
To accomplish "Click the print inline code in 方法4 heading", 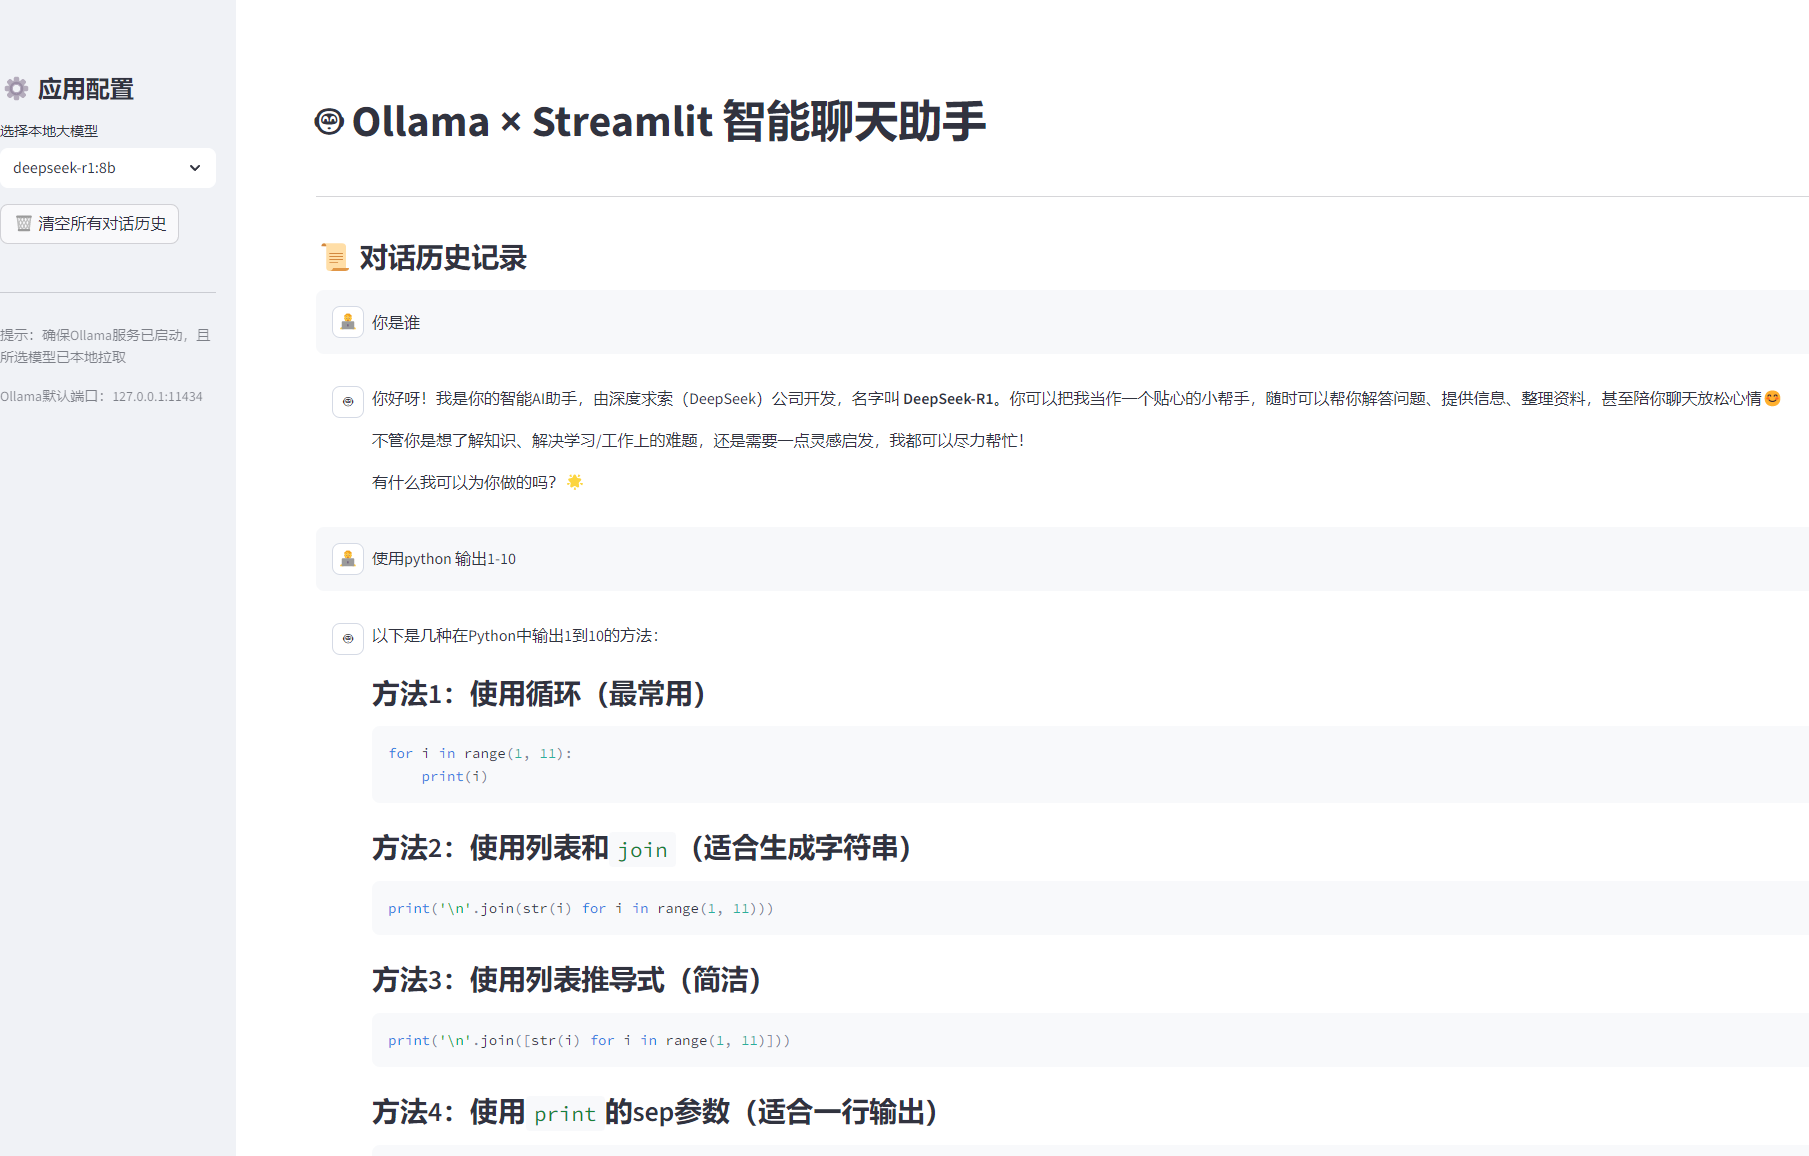I will 564,1113.
